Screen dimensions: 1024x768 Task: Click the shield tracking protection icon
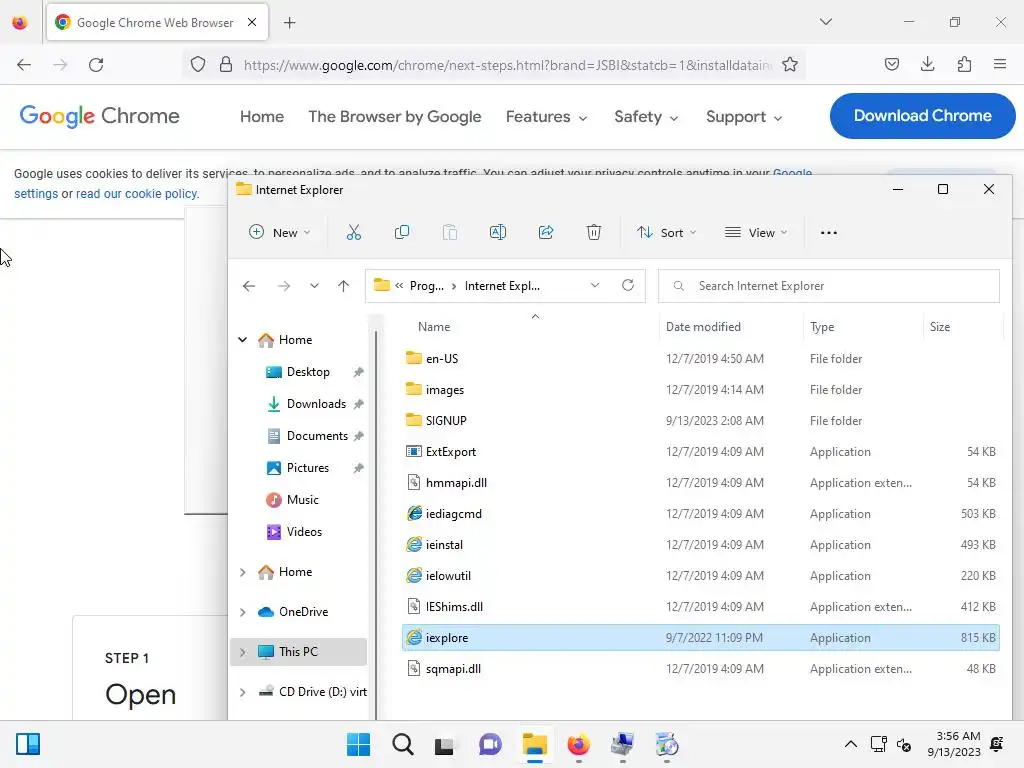(198, 65)
